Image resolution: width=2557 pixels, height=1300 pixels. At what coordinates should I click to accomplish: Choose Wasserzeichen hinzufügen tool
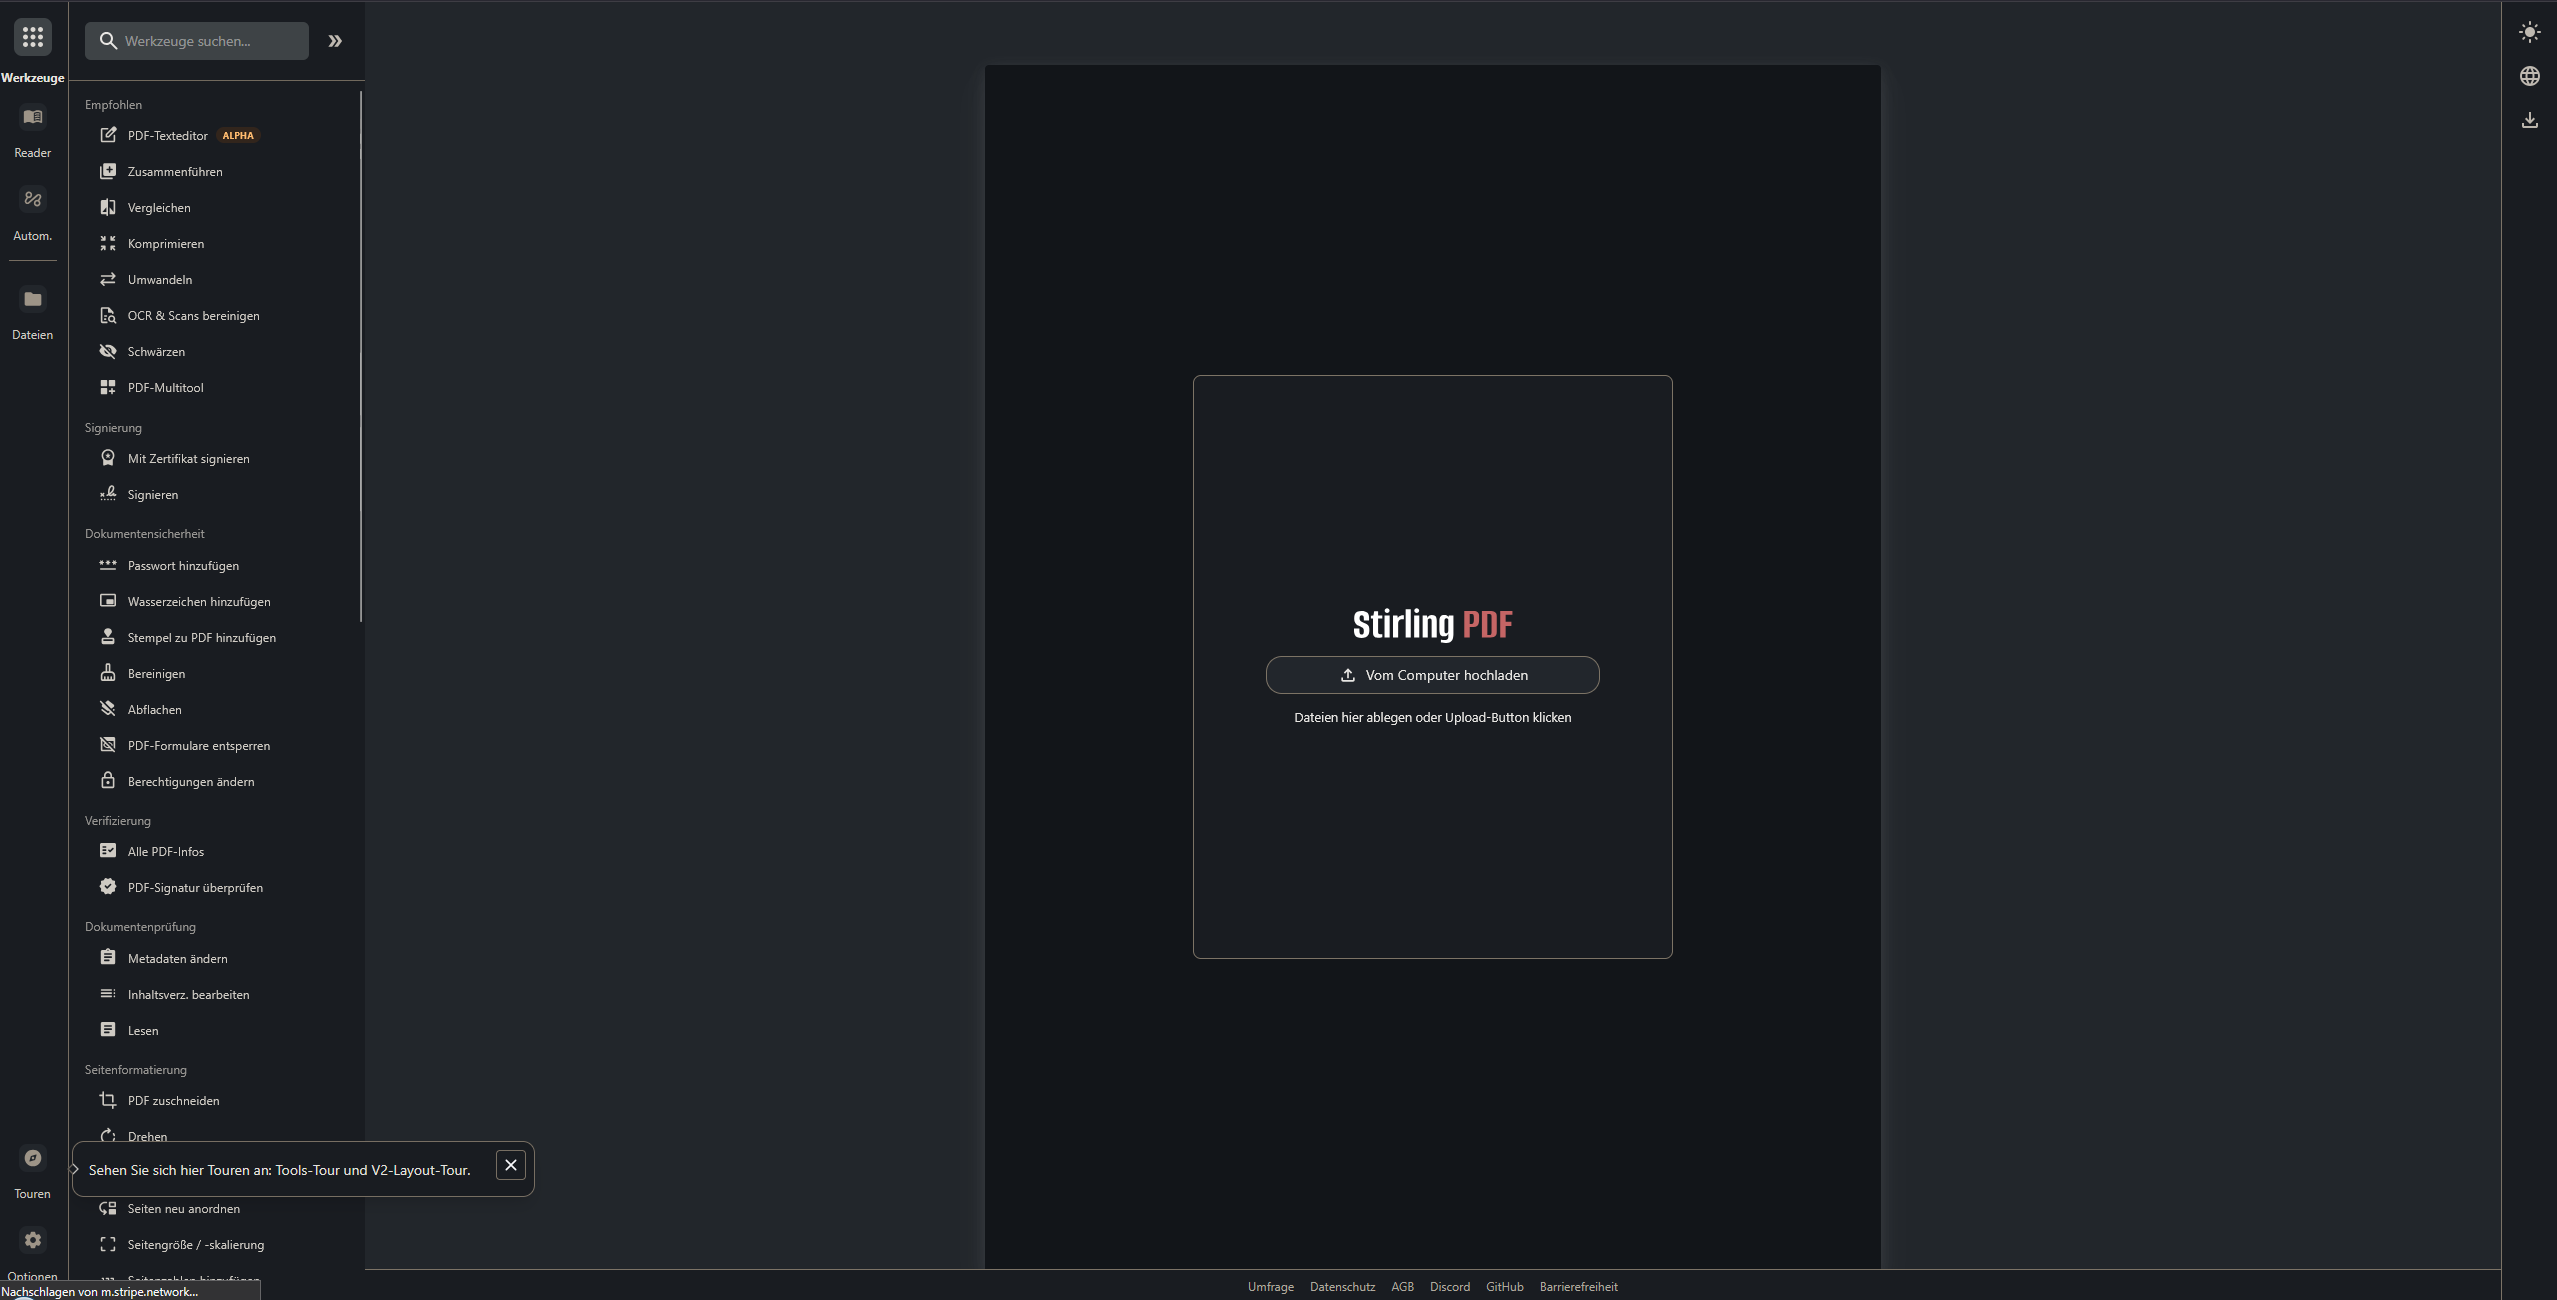(199, 602)
